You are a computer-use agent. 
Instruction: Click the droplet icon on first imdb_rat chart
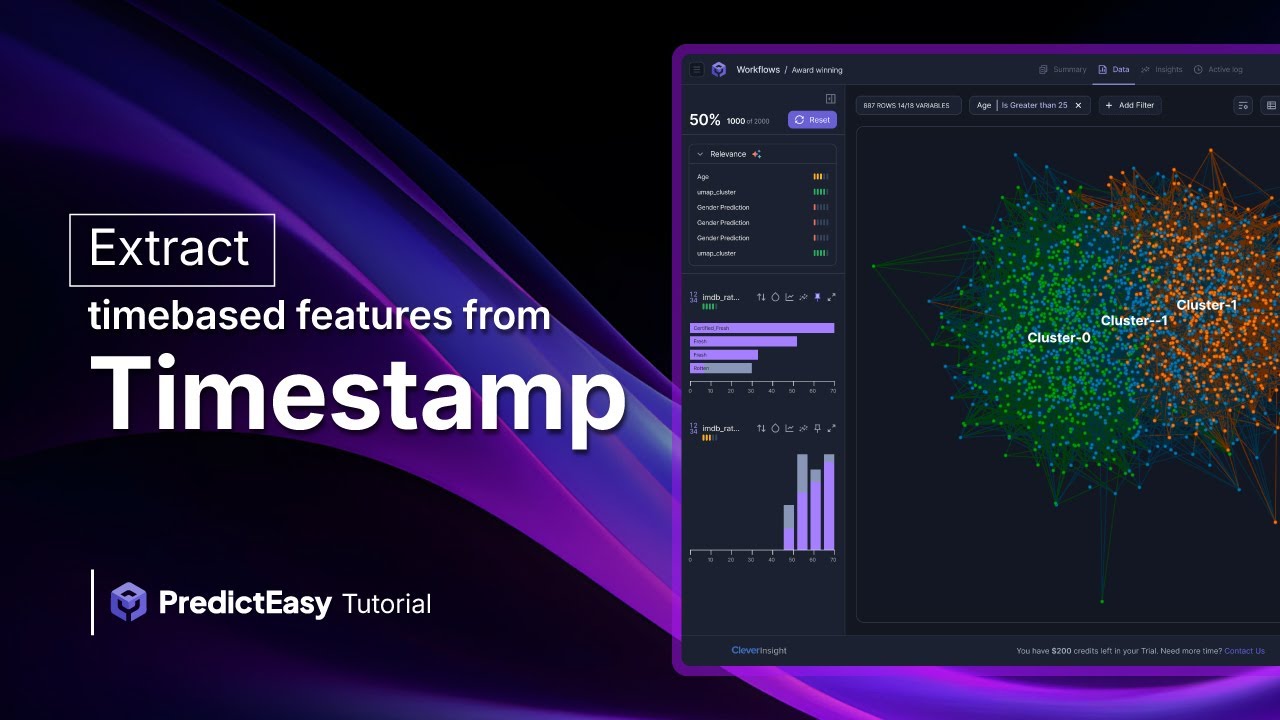click(775, 297)
